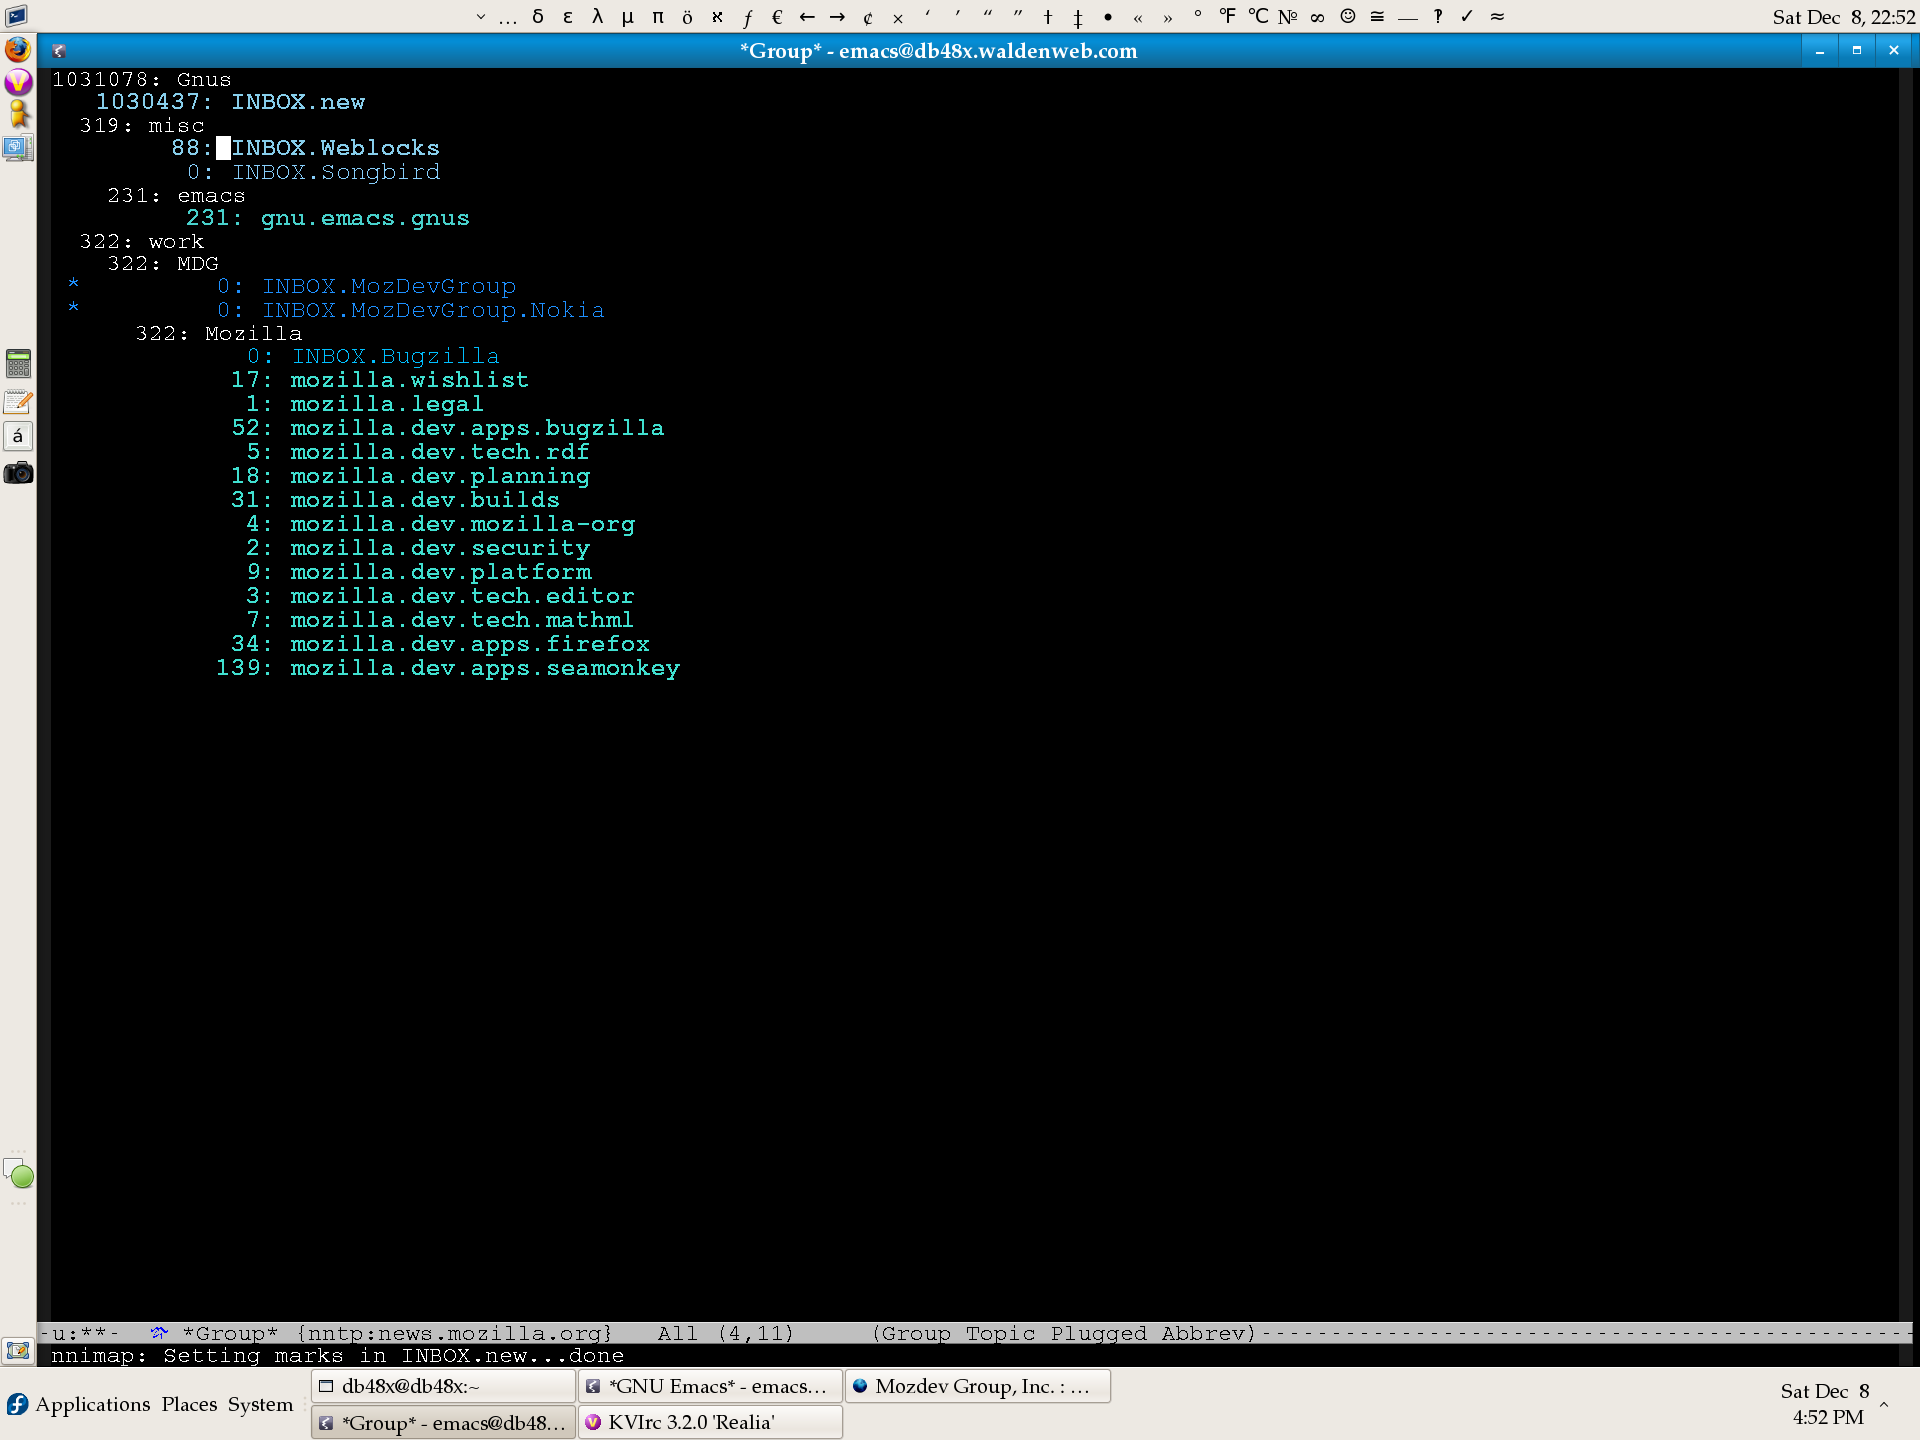
Task: Launch the screenshot camera tool
Action: pos(18,473)
